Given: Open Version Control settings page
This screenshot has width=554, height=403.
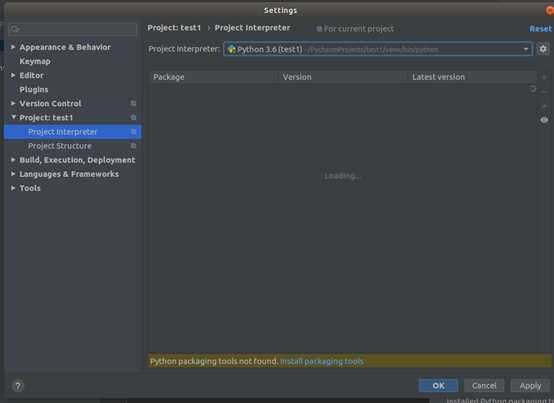Looking at the screenshot, I should tap(50, 103).
